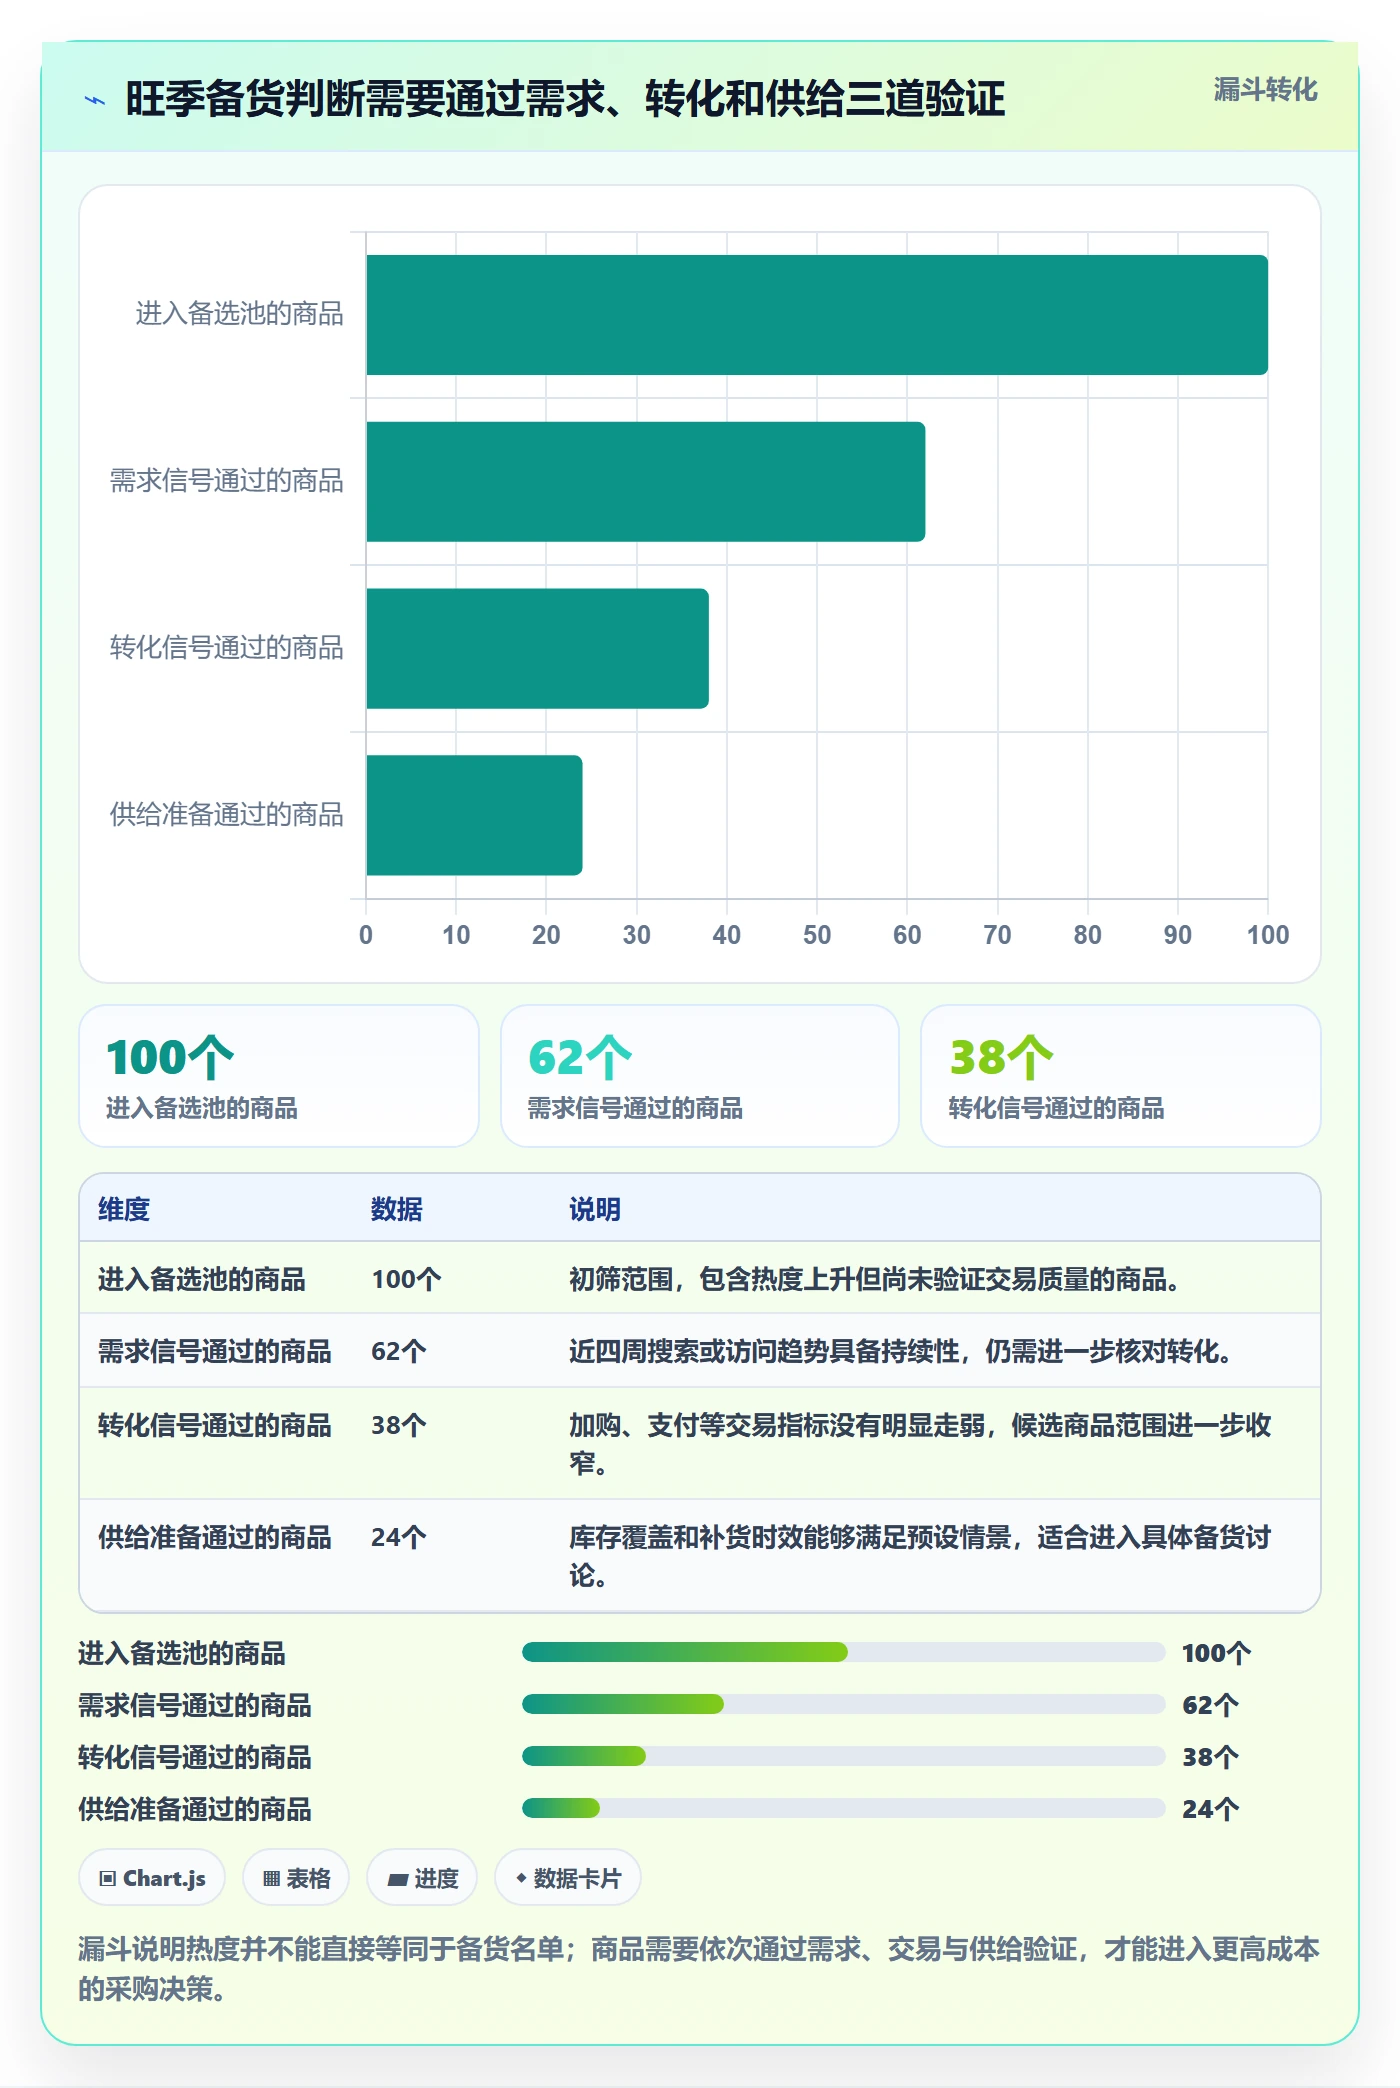Screen dimensions: 1400x2088
Task: Click the progress bar for 供给准备通过的商品
Action: coord(843,1808)
